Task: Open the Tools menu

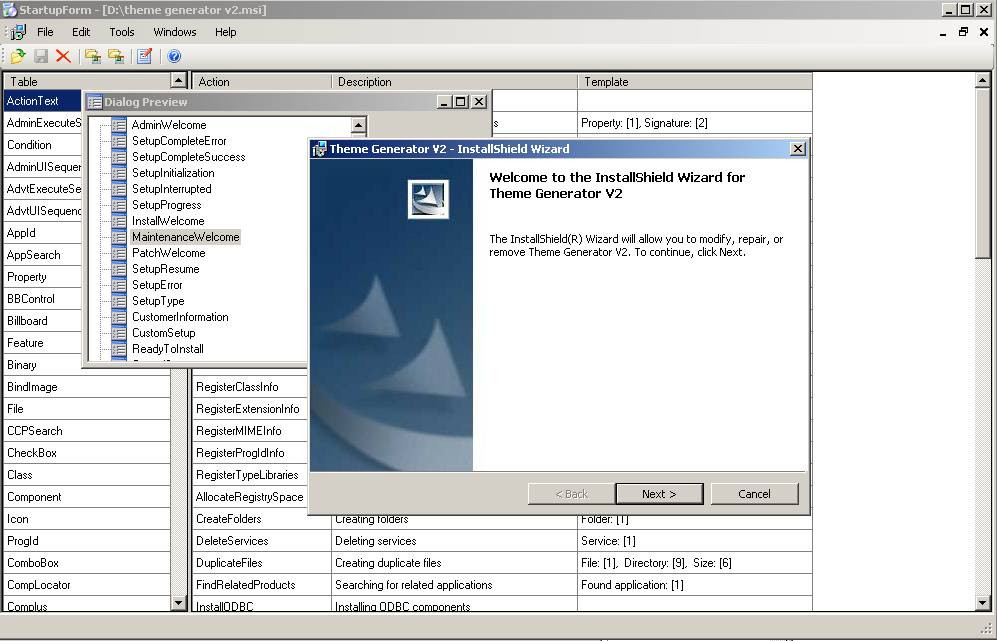Action: pyautogui.click(x=121, y=32)
